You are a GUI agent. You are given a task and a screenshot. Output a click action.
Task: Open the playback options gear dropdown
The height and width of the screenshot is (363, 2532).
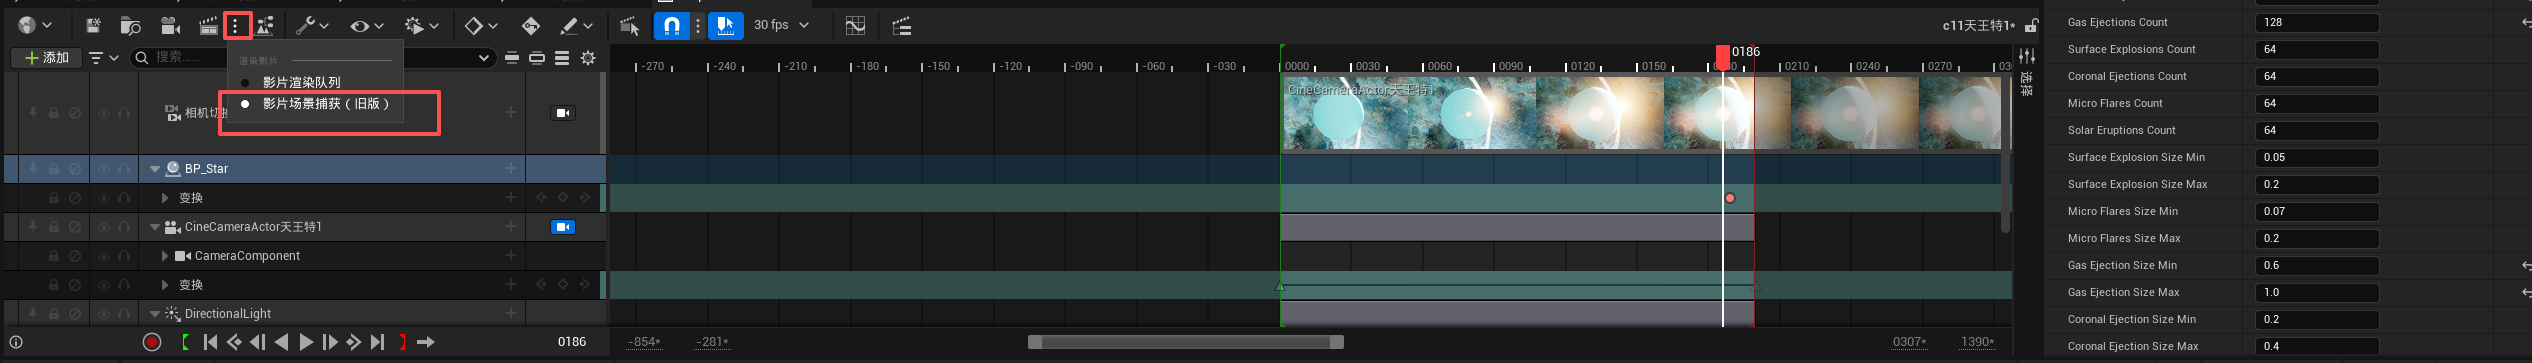pos(422,25)
